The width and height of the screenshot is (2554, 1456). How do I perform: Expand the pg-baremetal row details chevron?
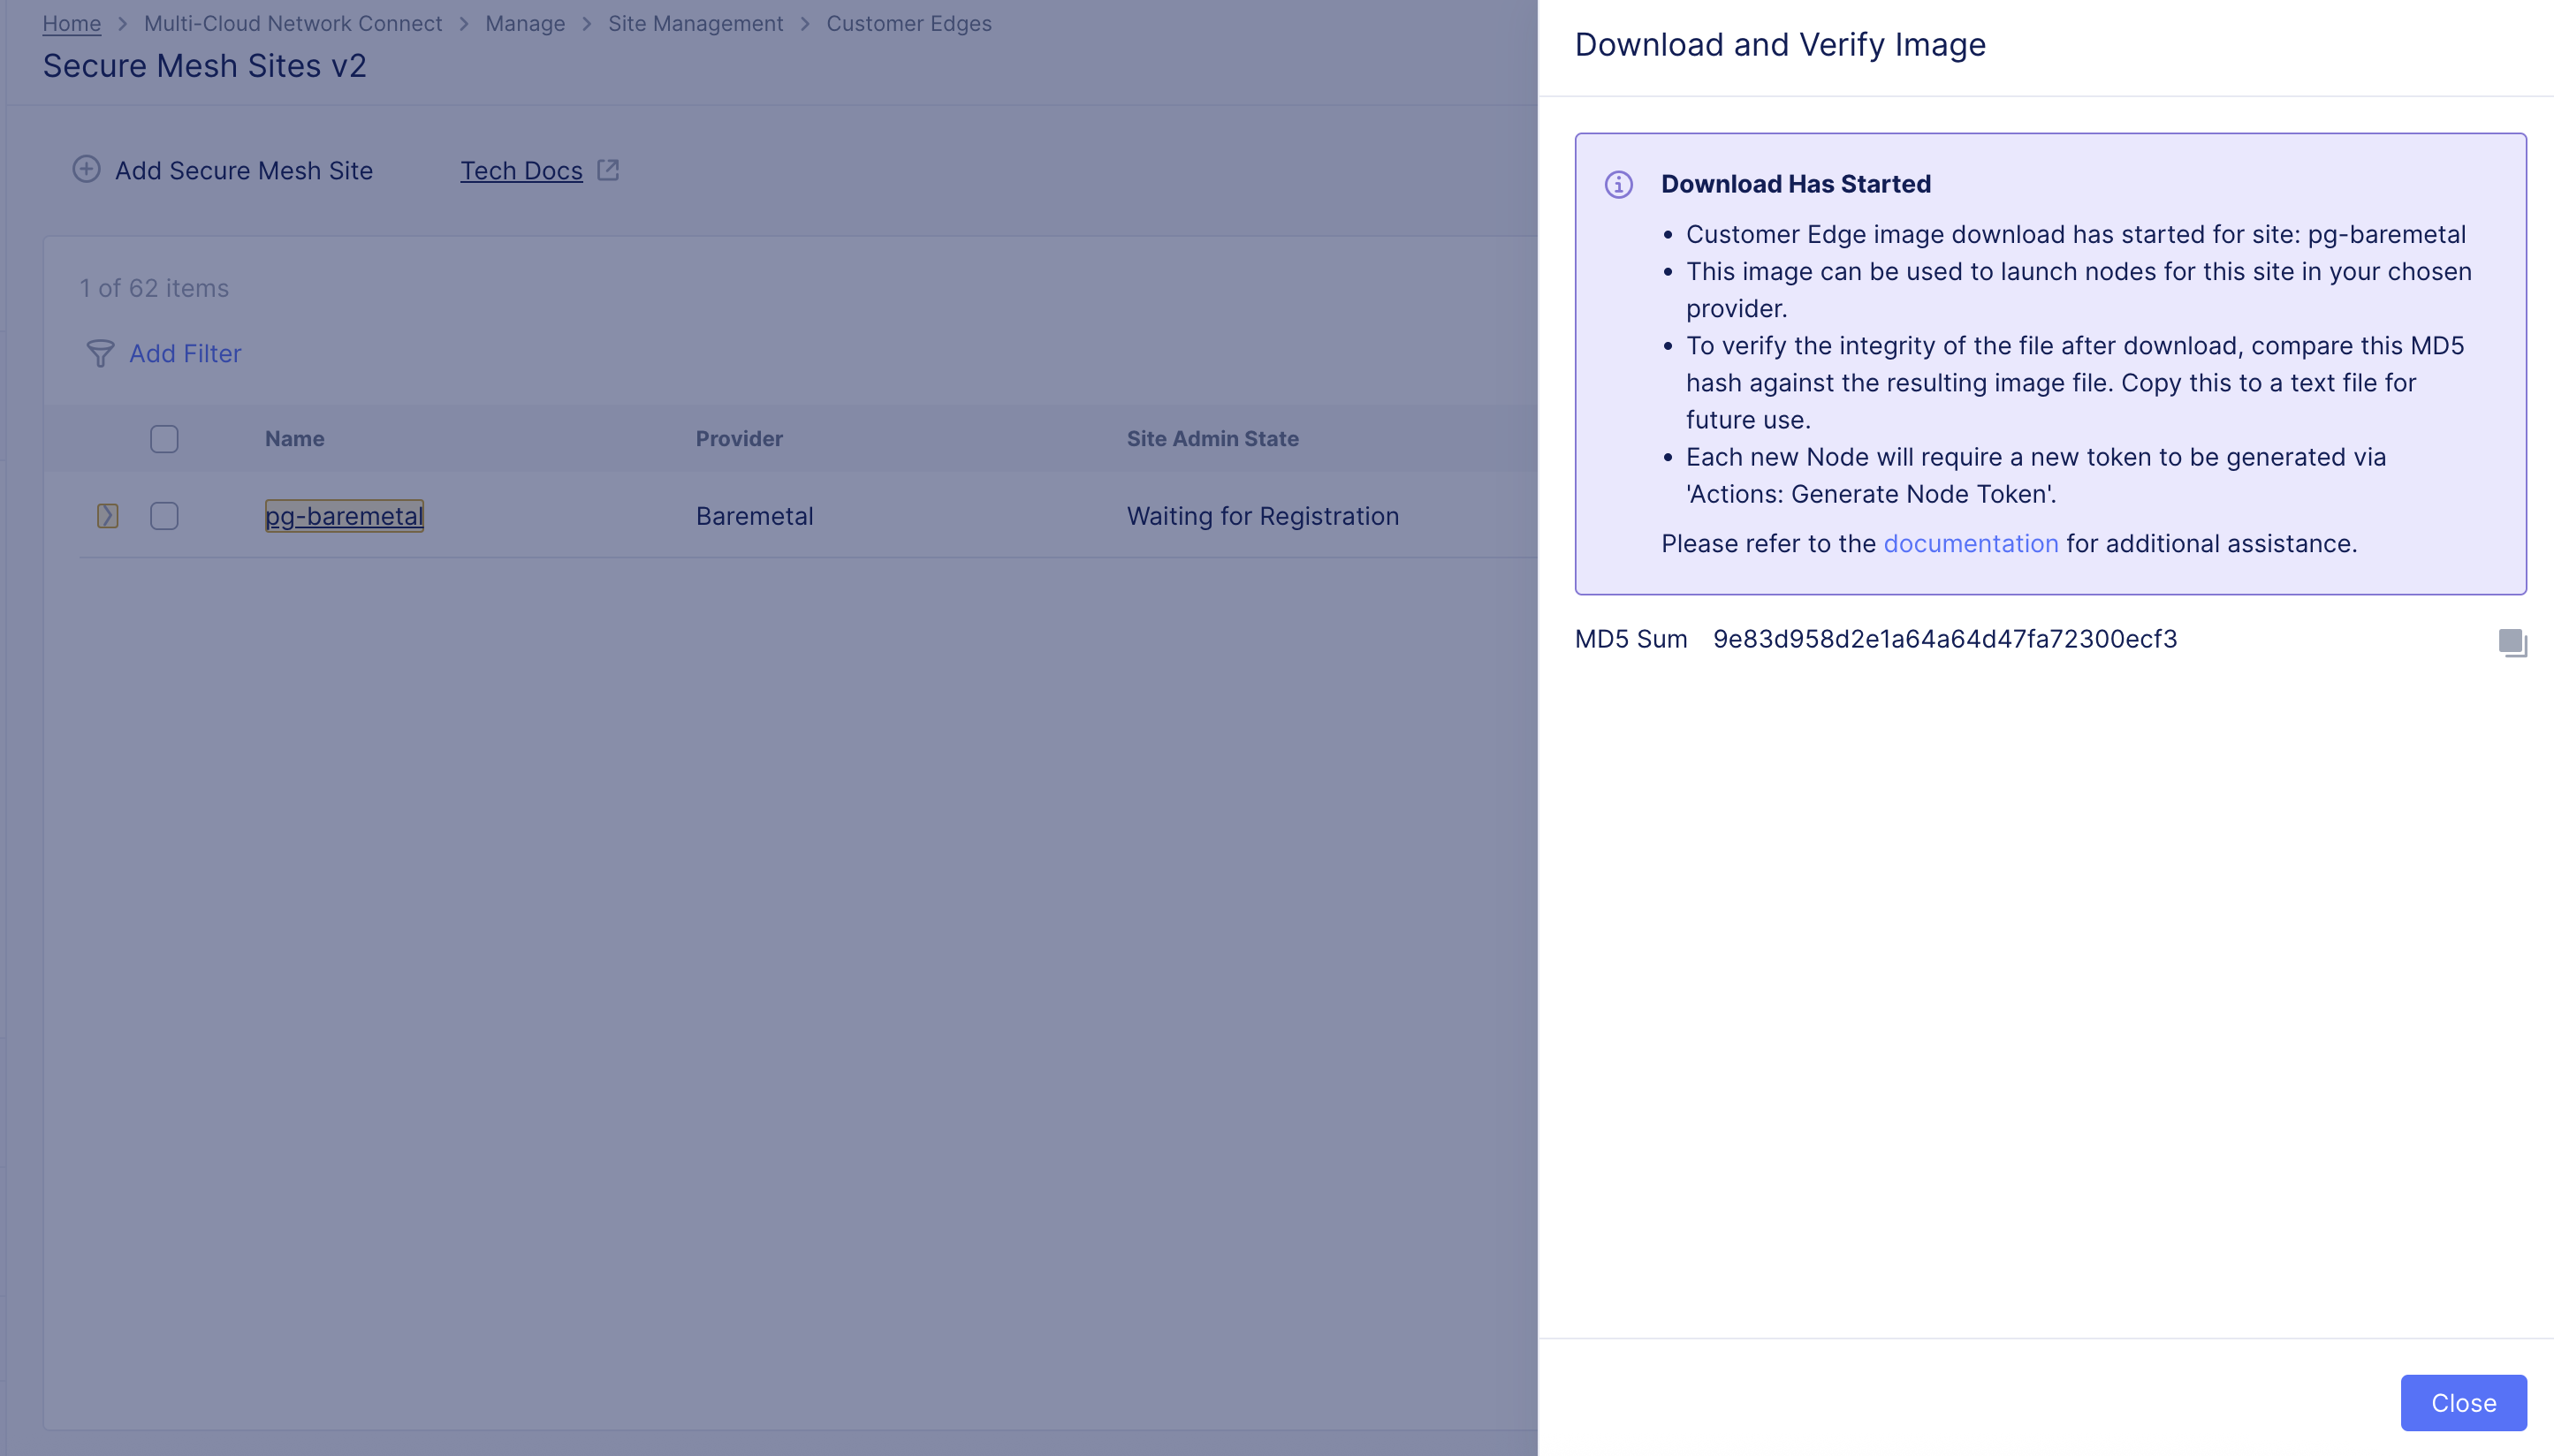(x=107, y=516)
